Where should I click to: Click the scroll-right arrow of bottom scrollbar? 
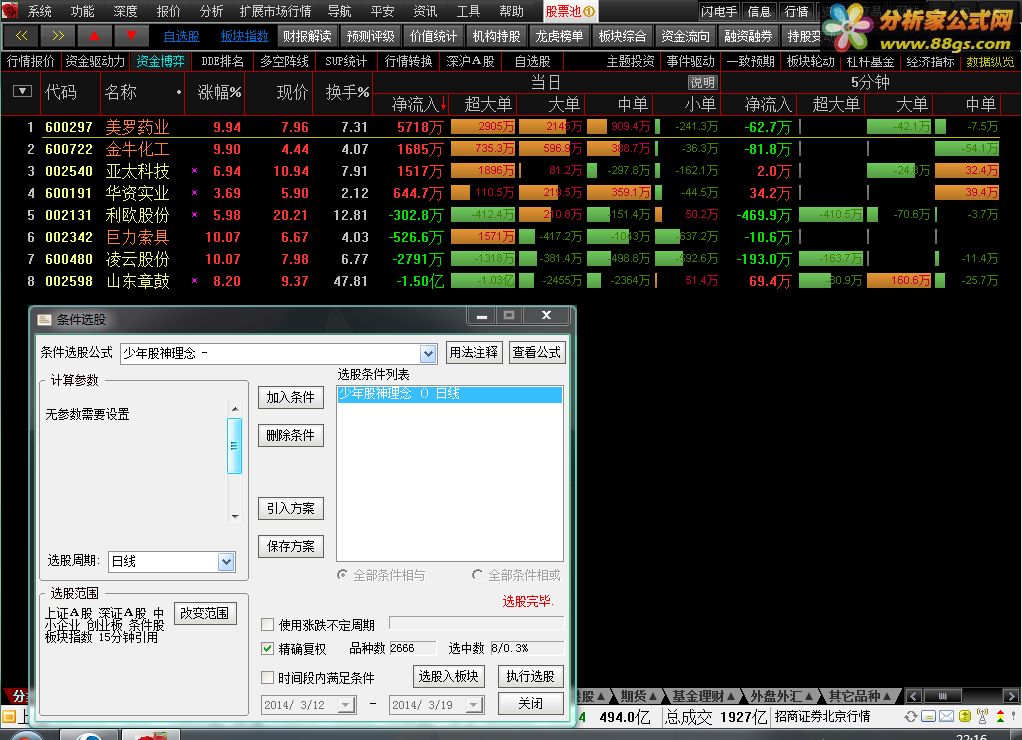1010,696
